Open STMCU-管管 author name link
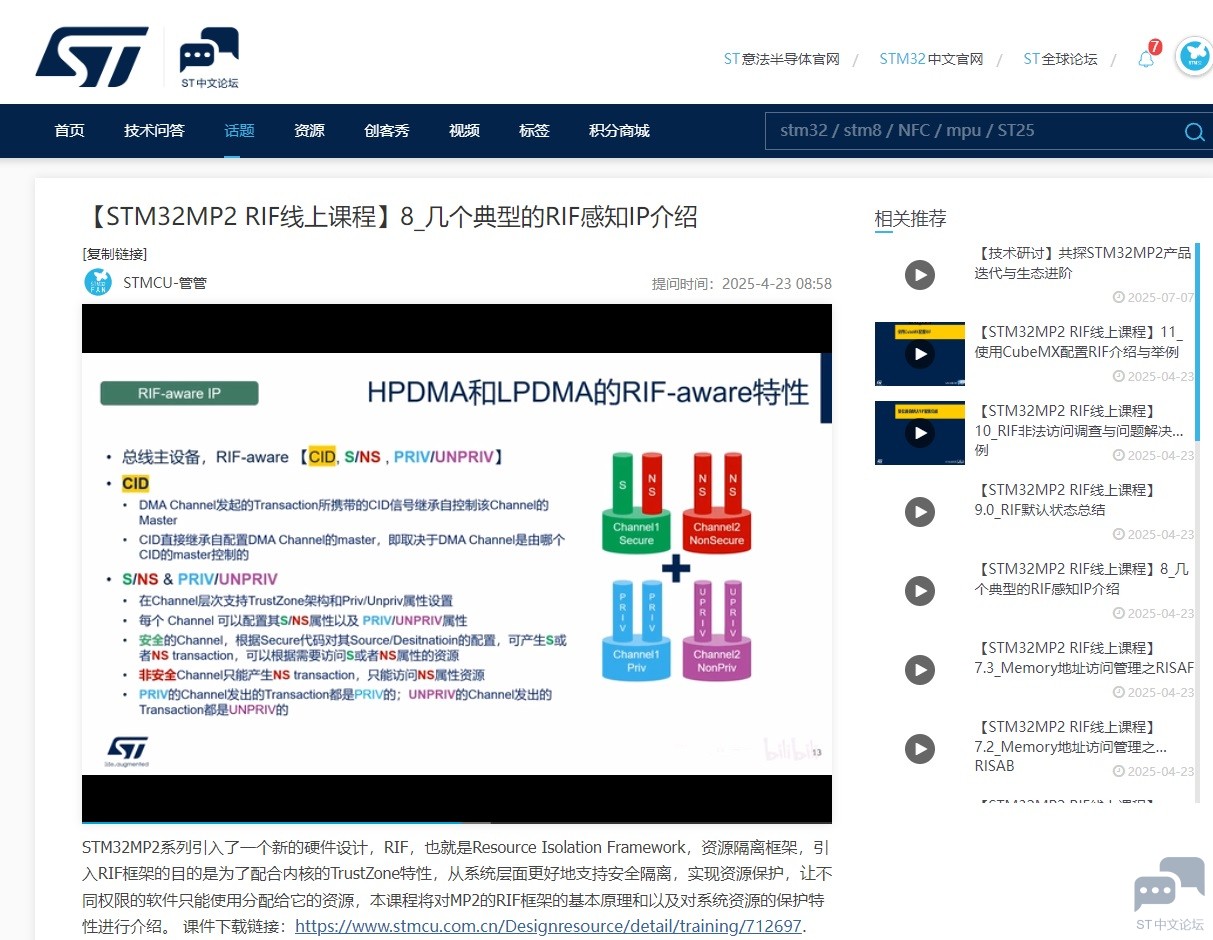Viewport: 1213px width, 940px height. coord(165,283)
